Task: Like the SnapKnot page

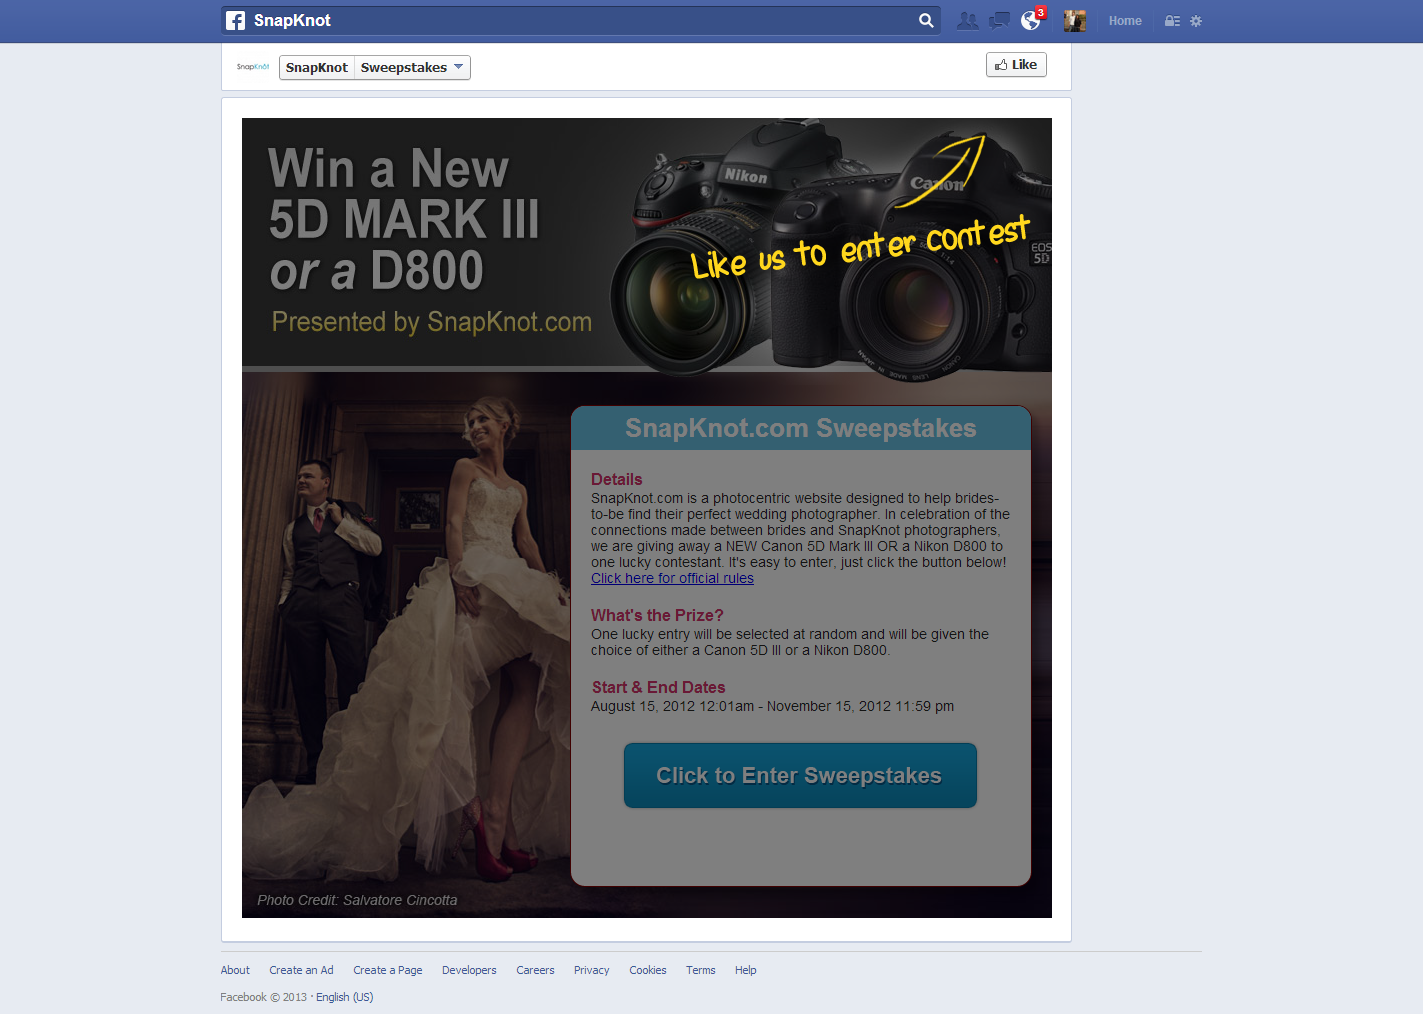Action: [x=1016, y=64]
